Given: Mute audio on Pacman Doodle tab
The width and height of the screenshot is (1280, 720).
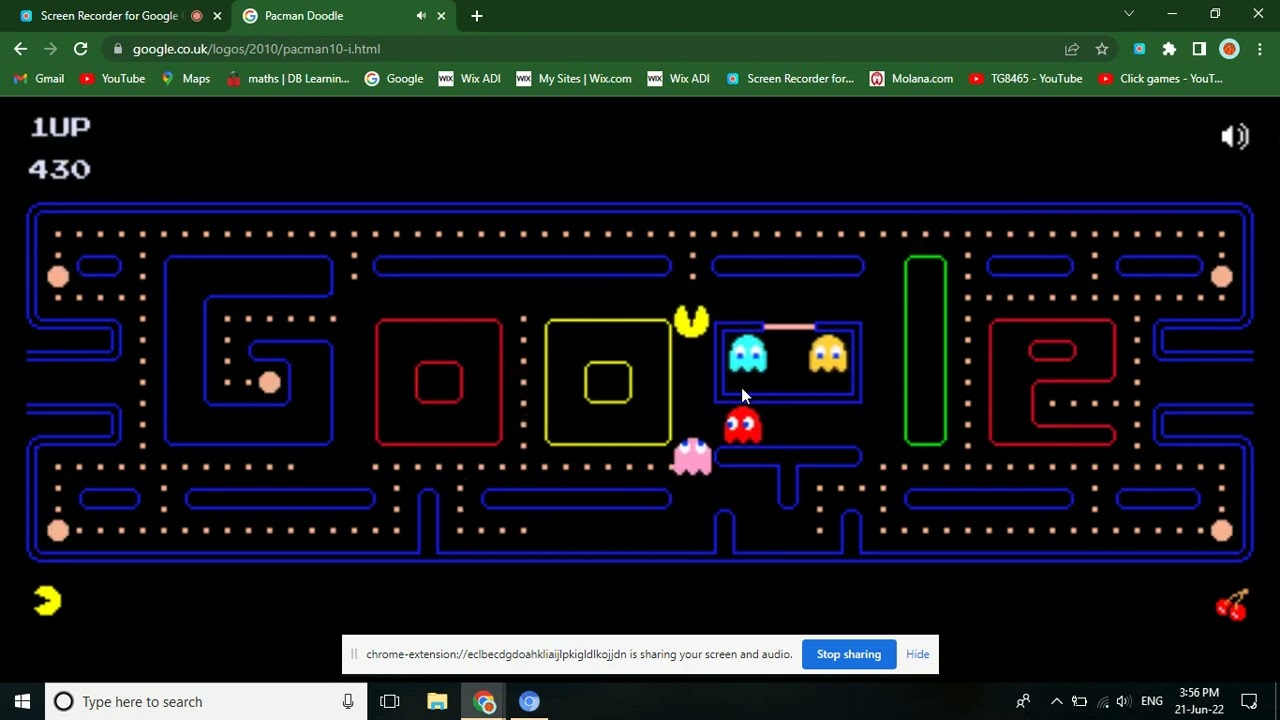Looking at the screenshot, I should tap(421, 16).
